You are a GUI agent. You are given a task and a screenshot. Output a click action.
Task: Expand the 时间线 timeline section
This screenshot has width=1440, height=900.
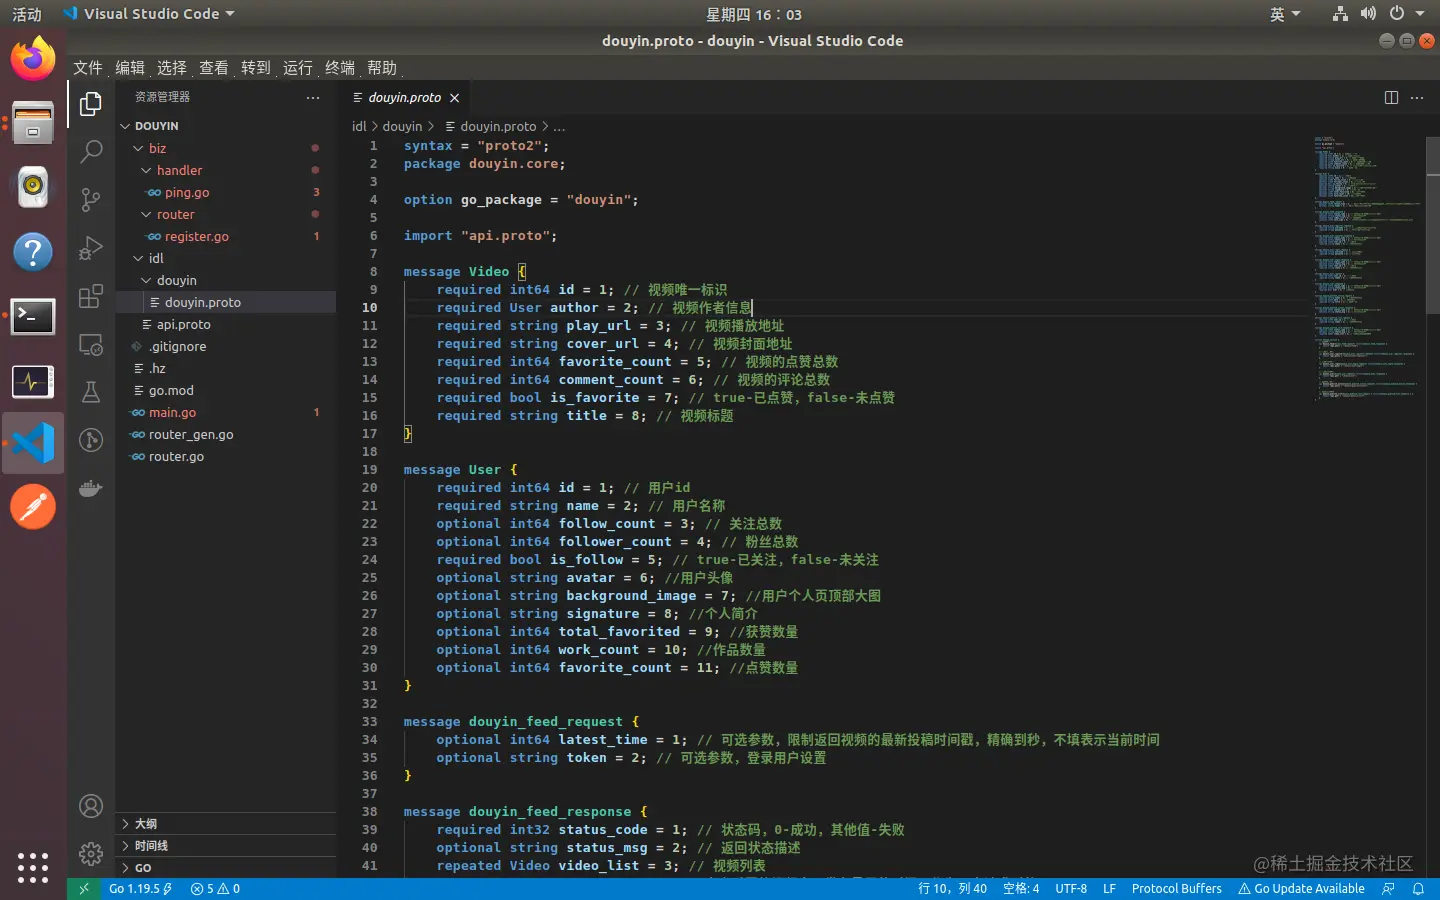(x=226, y=846)
